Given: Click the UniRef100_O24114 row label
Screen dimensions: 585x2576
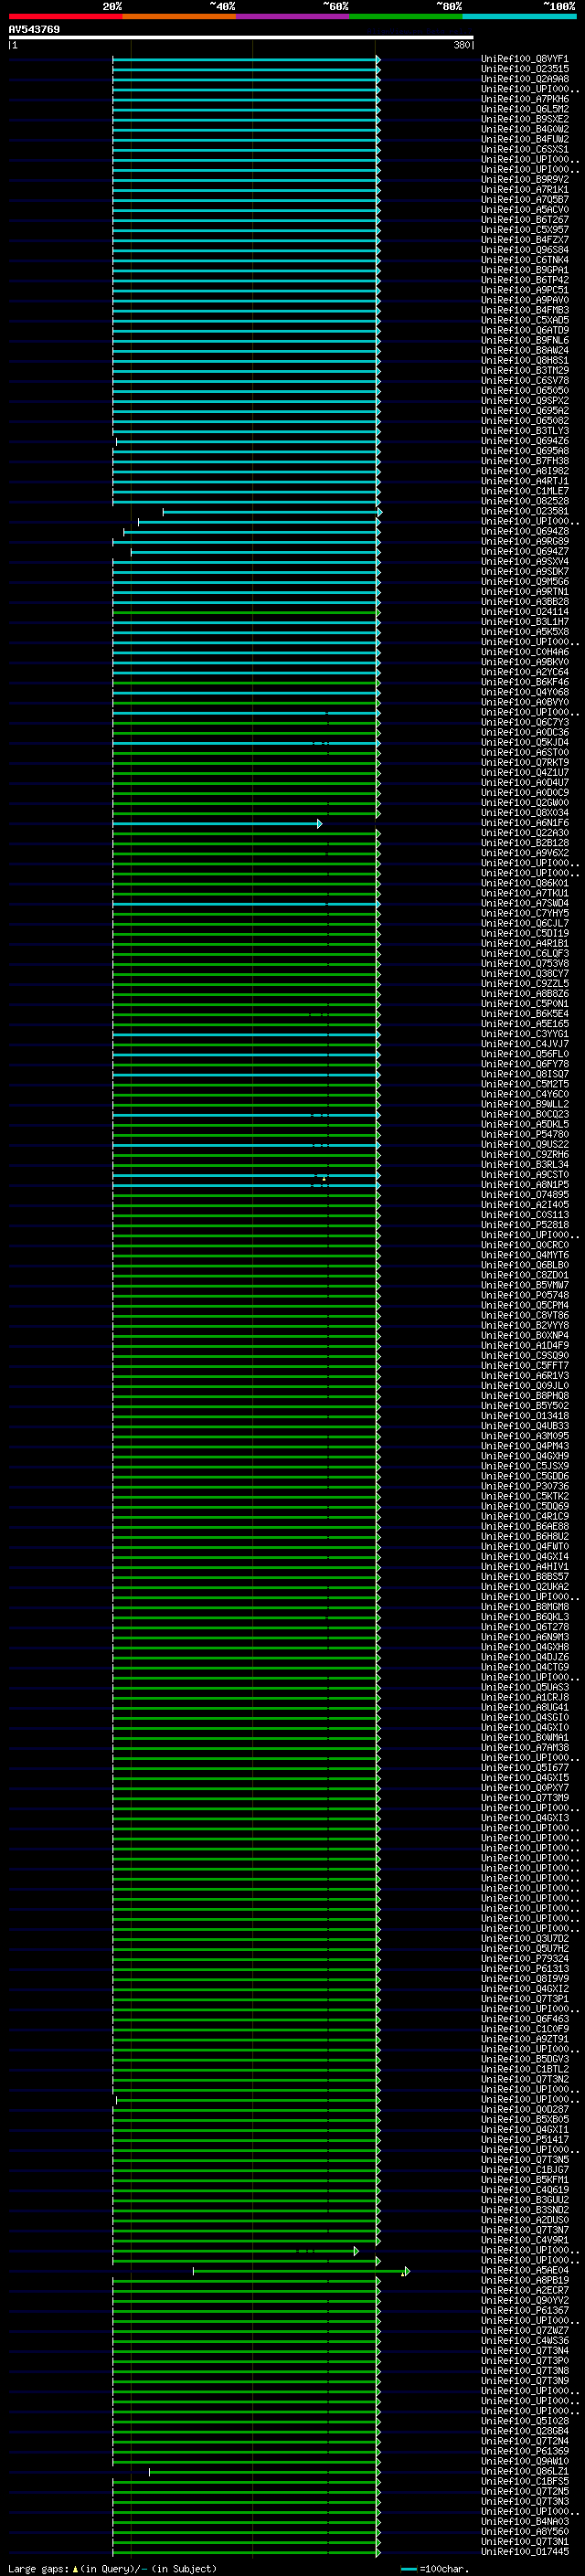Looking at the screenshot, I should [525, 612].
